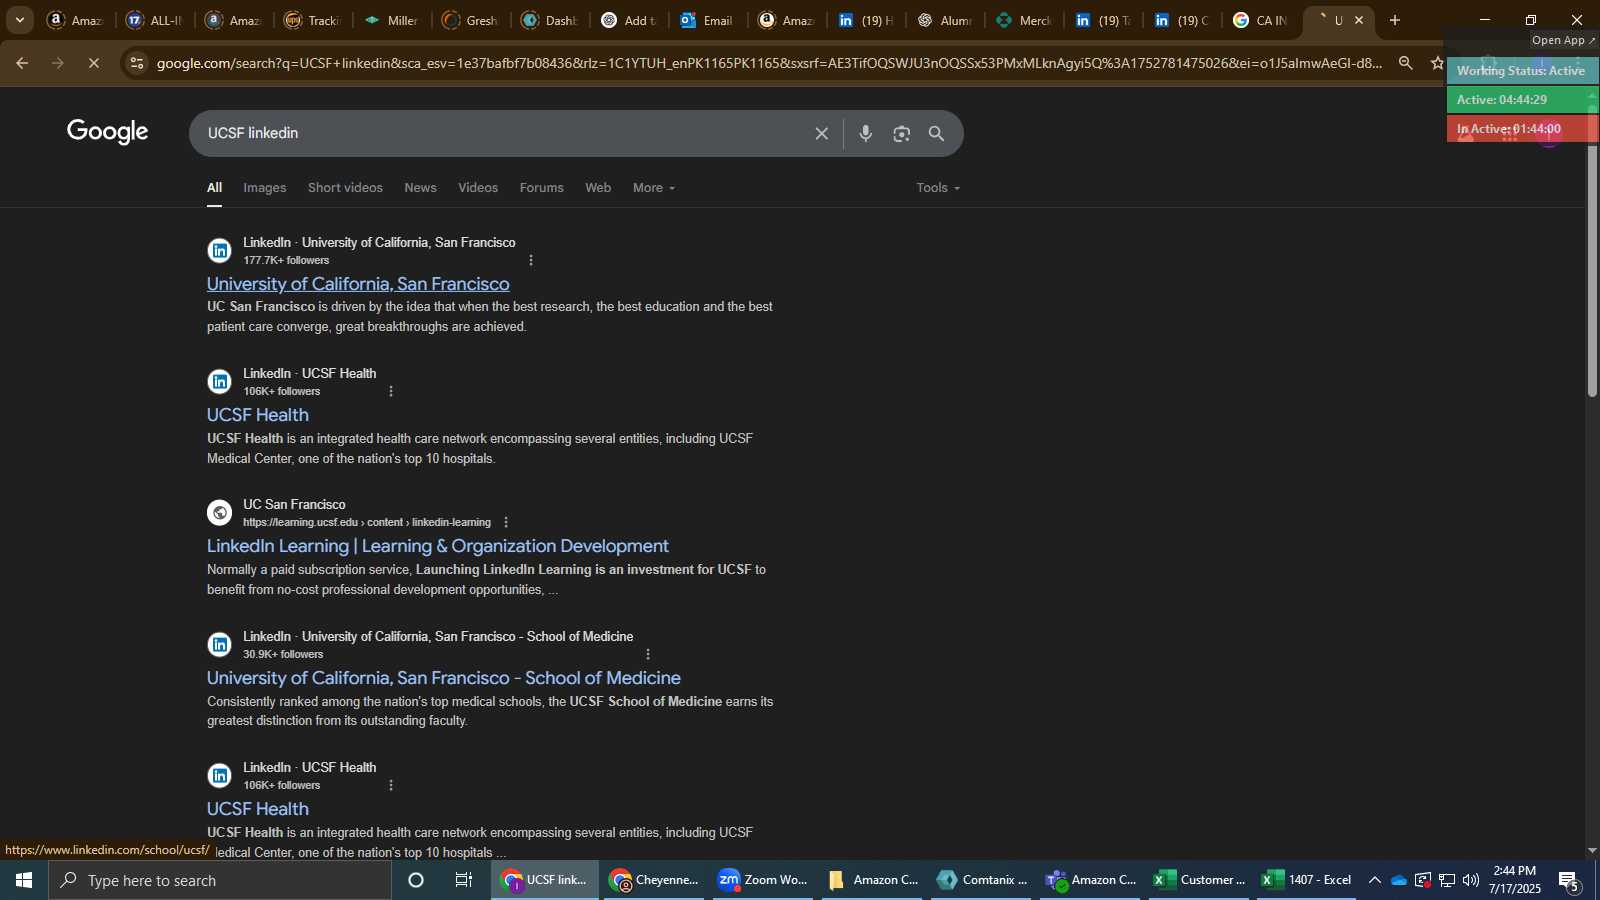Show hidden system tray icons
Screen dimensions: 1600x900
point(1375,880)
